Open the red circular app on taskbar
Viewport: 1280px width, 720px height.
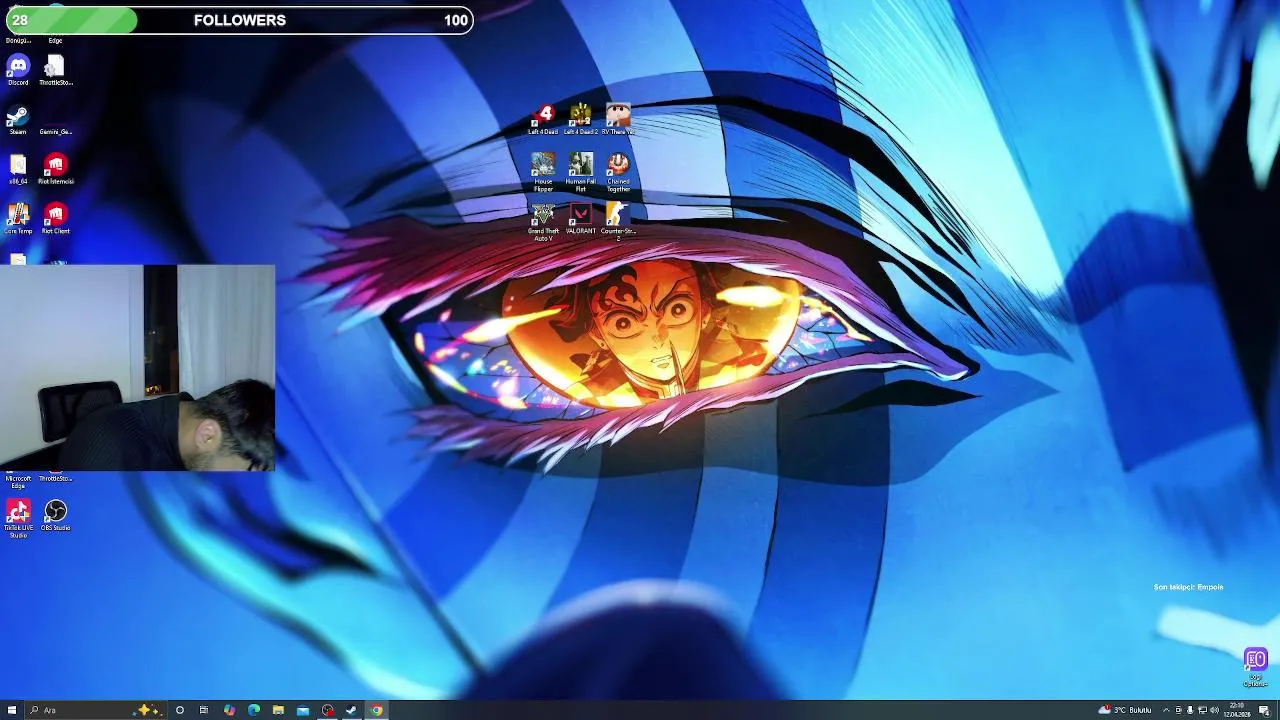(327, 710)
